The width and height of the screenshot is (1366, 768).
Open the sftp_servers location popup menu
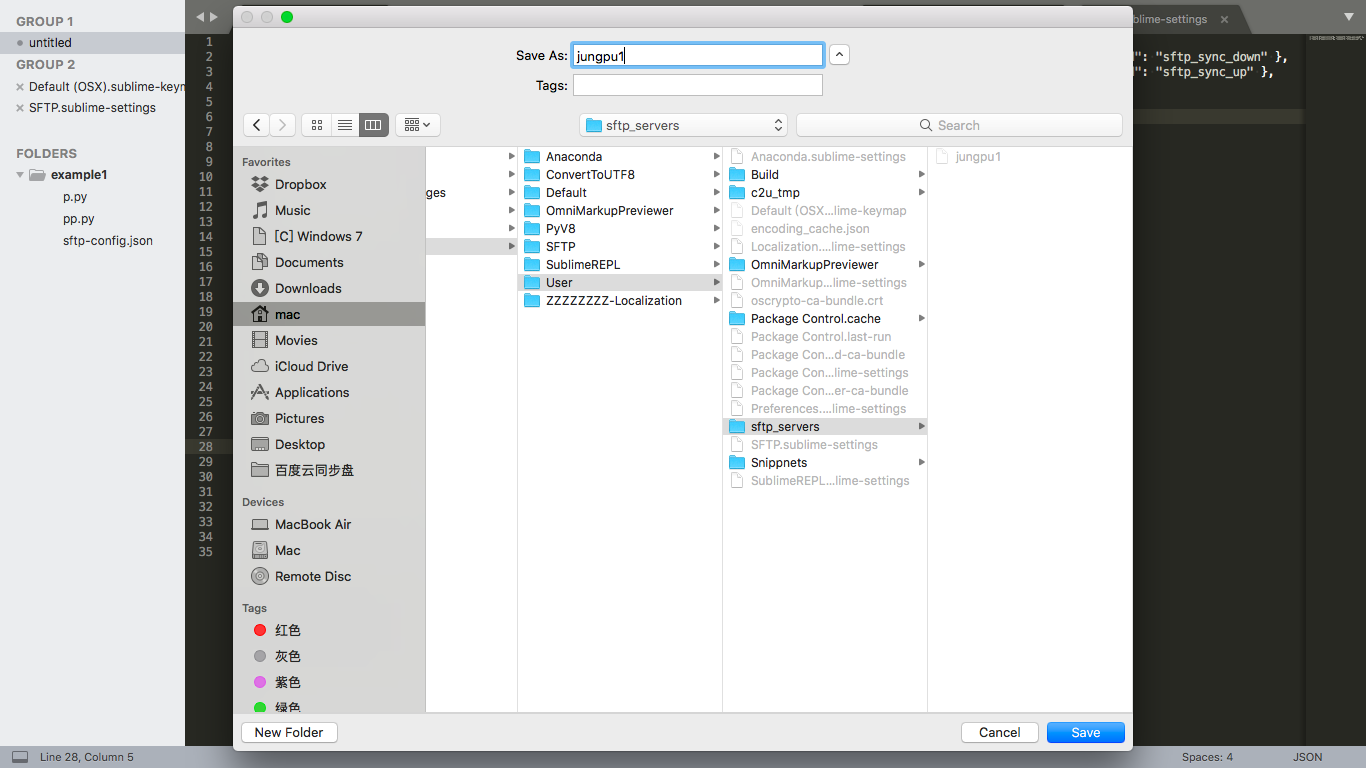[x=683, y=125]
